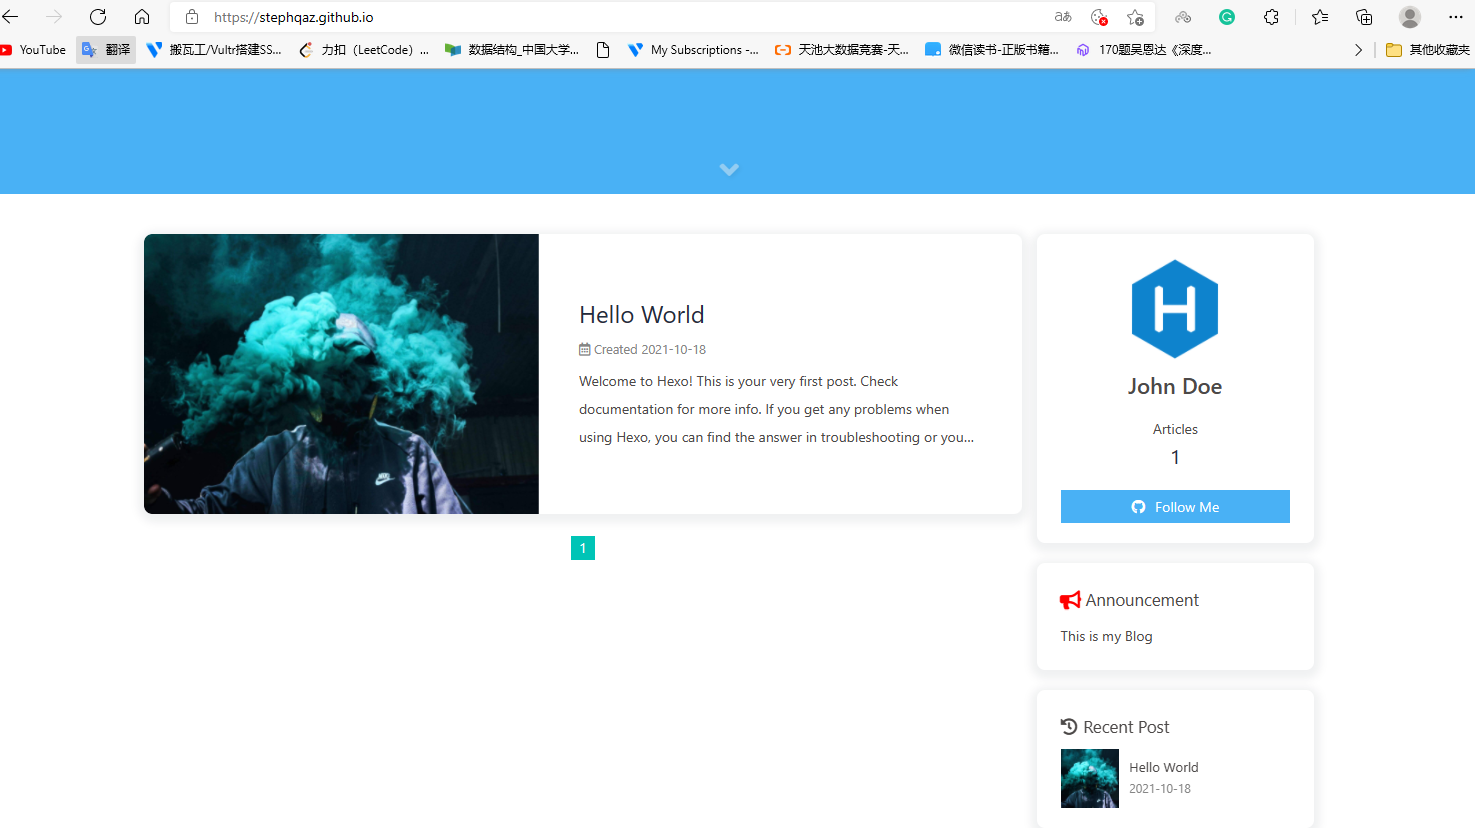Open the My Subscriptions bookmark

(x=694, y=48)
